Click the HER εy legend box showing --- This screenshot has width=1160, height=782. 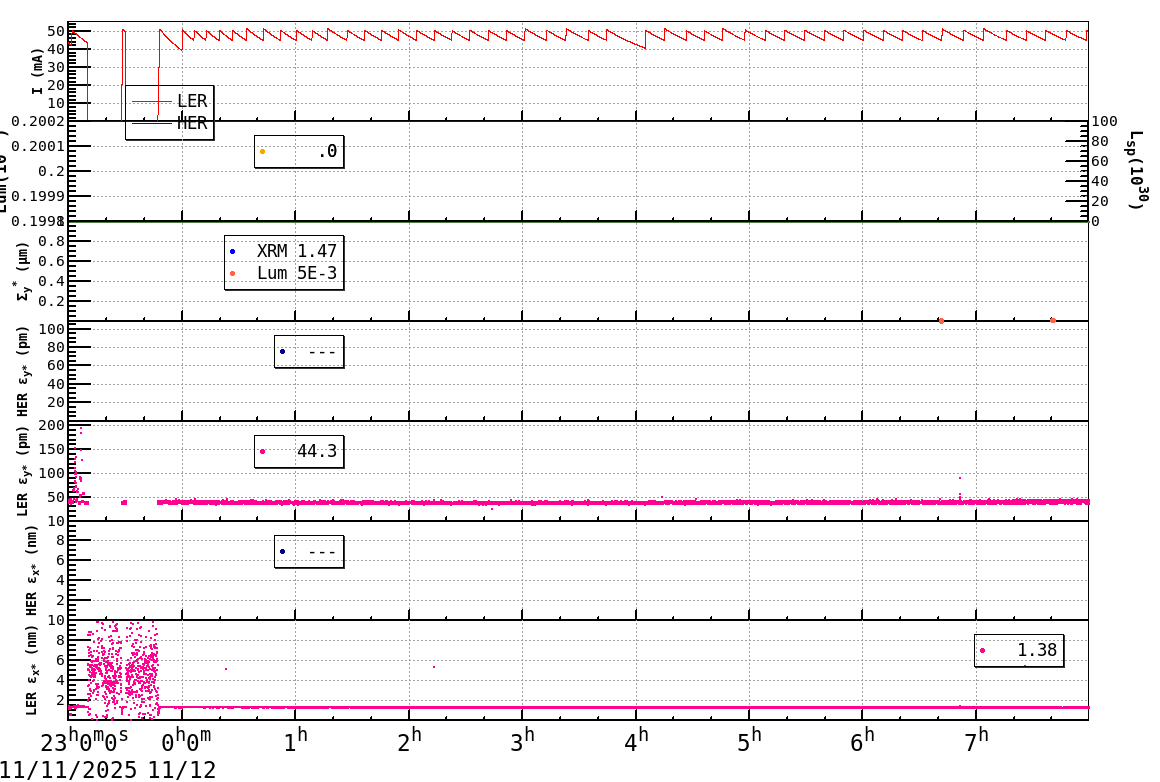309,351
